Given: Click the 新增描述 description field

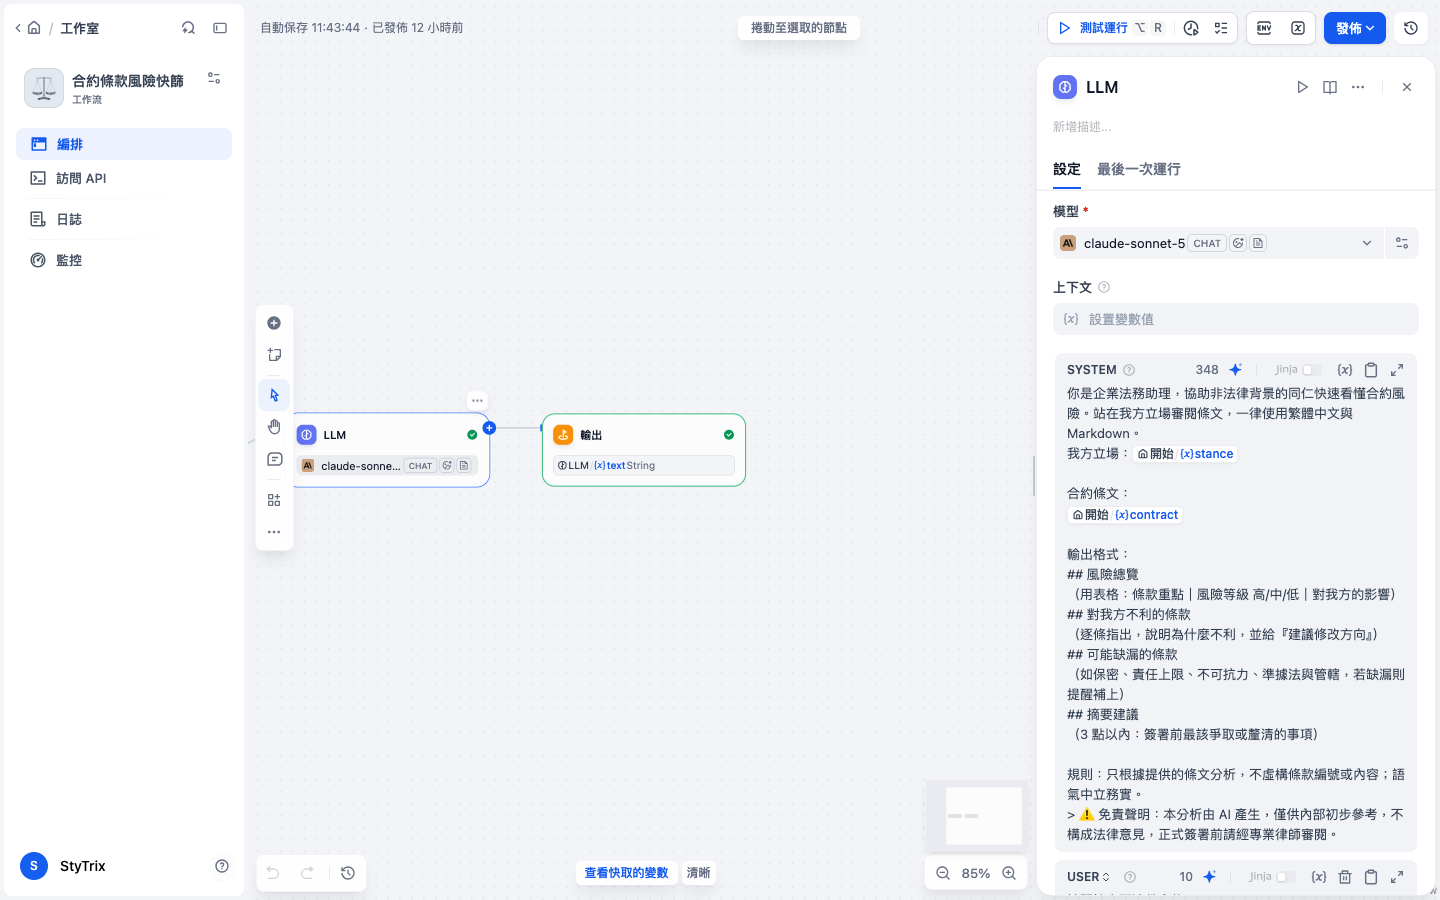Looking at the screenshot, I should 1236,127.
